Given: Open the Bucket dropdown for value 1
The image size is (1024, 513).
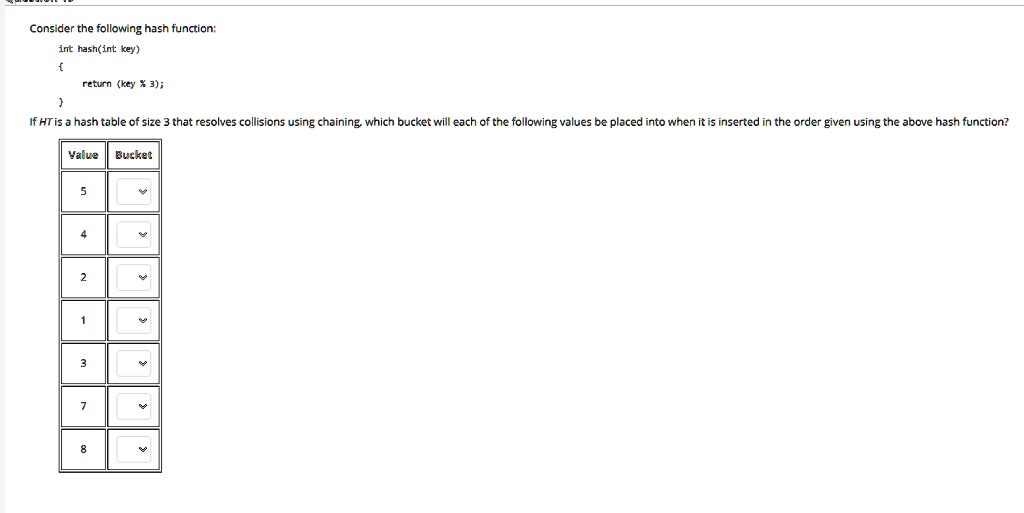Looking at the screenshot, I should point(134,320).
